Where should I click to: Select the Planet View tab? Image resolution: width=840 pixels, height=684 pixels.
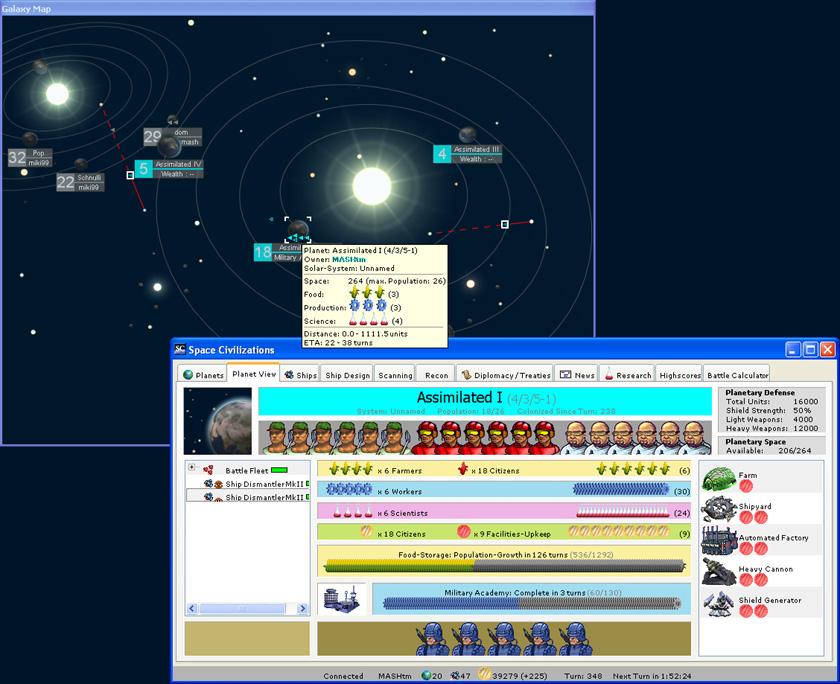point(254,373)
